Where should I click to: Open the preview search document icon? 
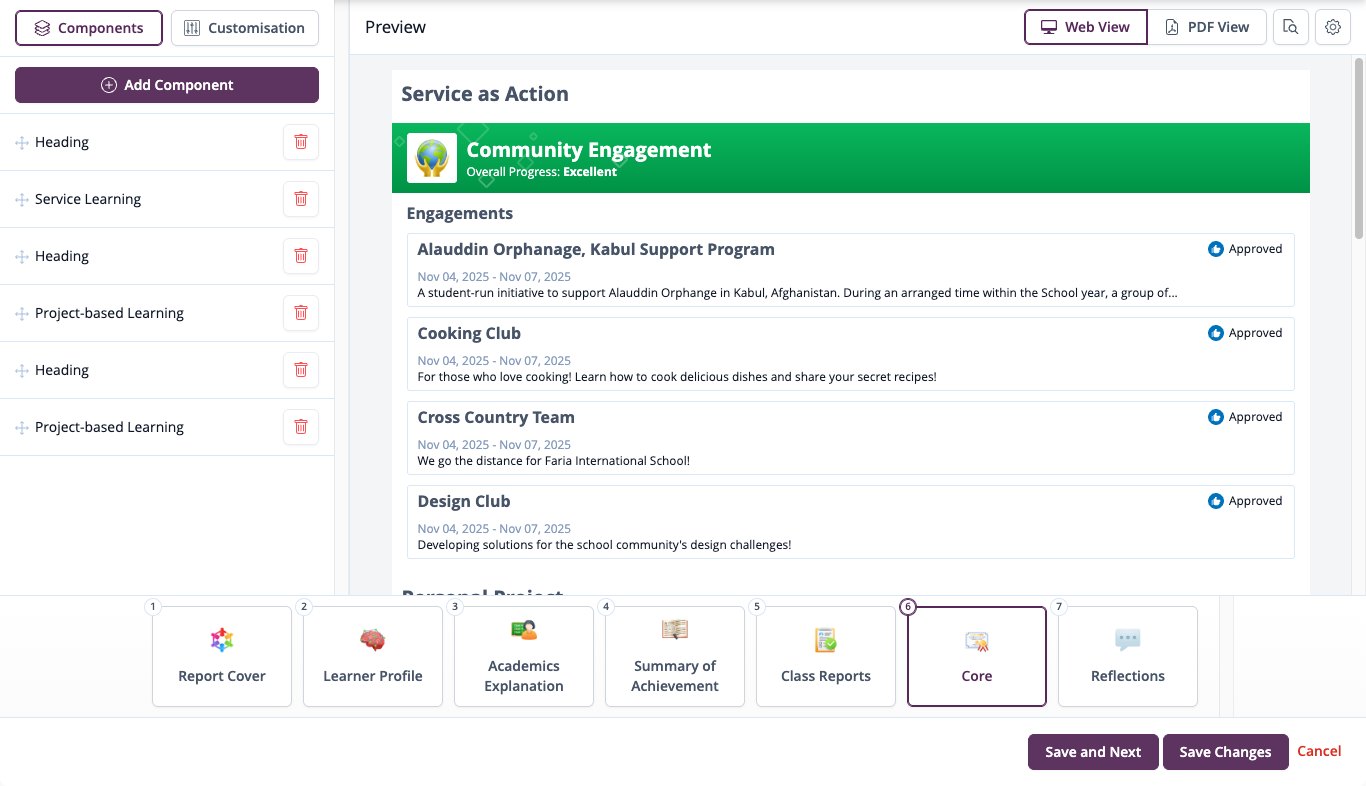tap(1291, 27)
